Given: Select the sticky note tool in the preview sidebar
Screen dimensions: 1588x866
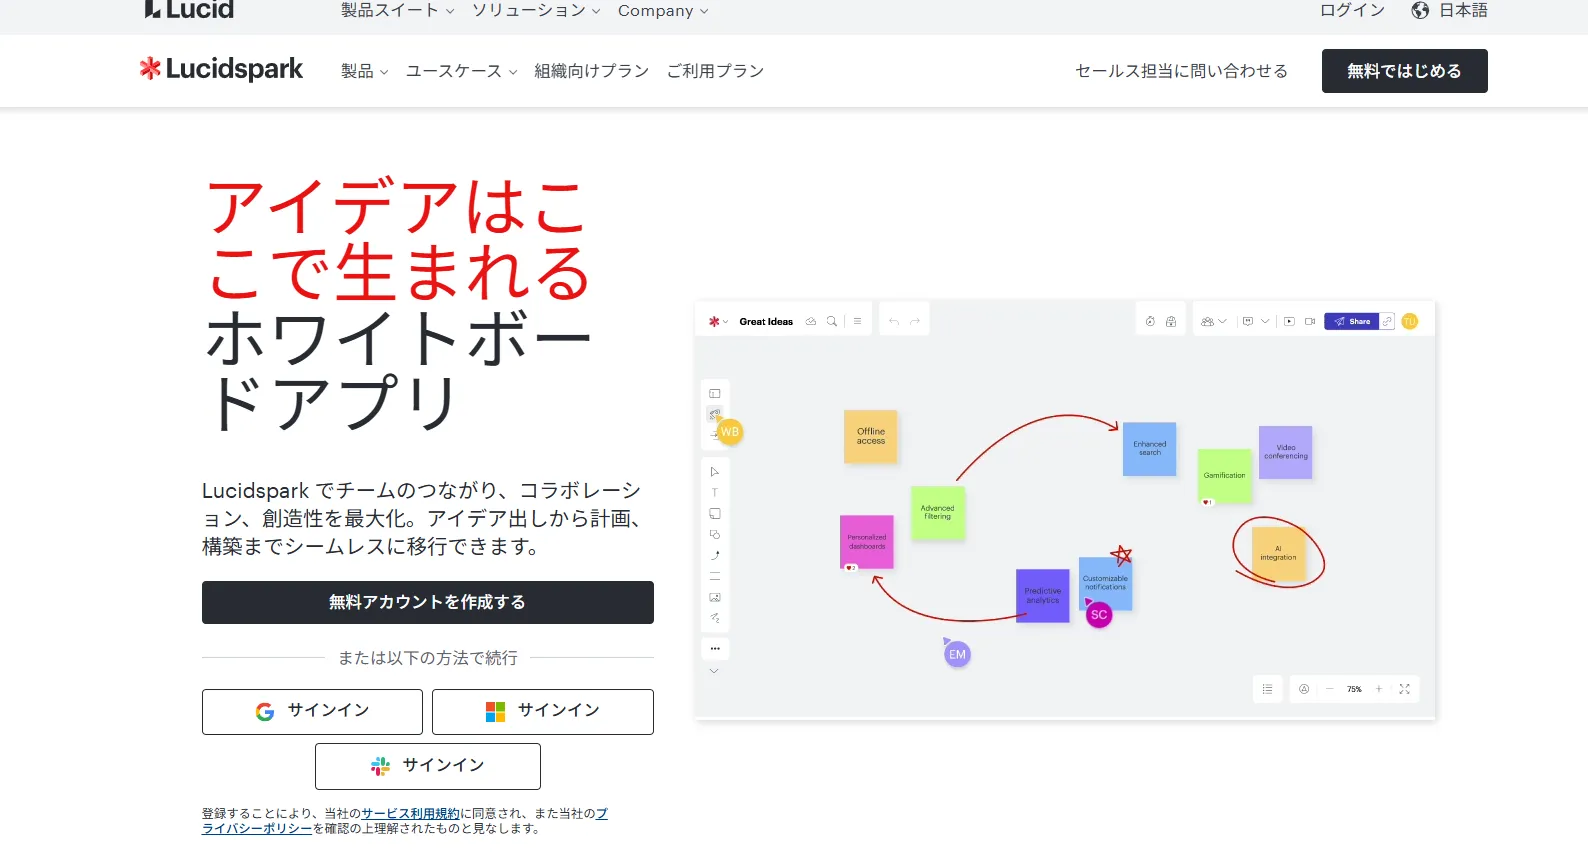Looking at the screenshot, I should coord(715,513).
